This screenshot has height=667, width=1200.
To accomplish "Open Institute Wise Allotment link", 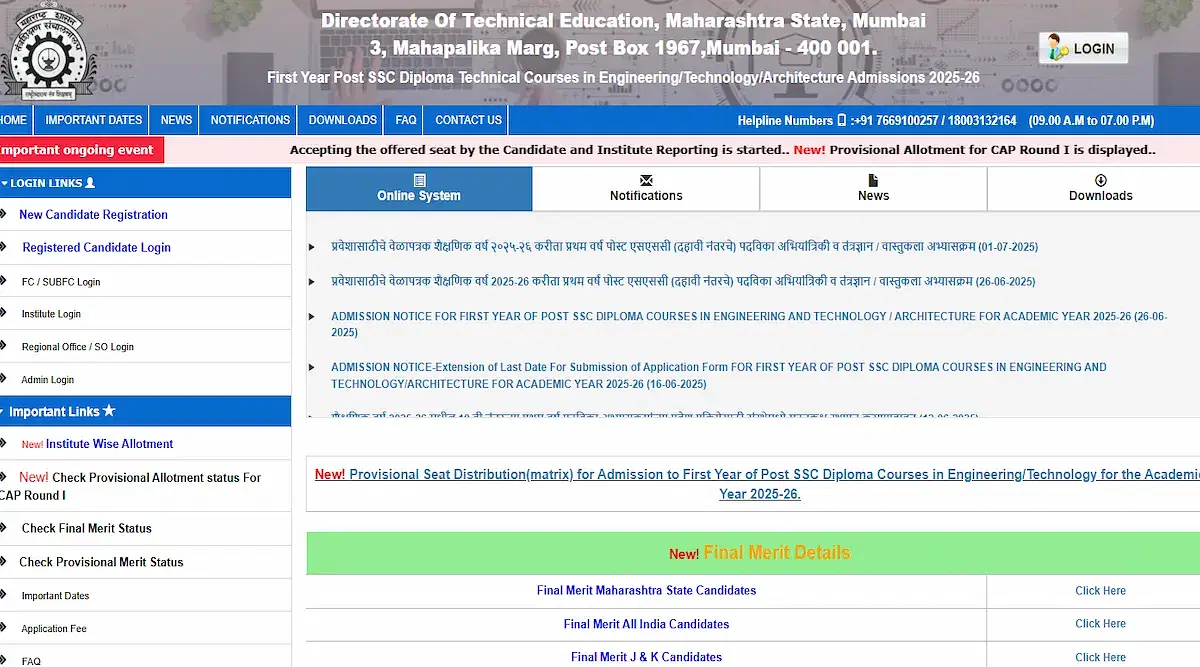I will (109, 444).
